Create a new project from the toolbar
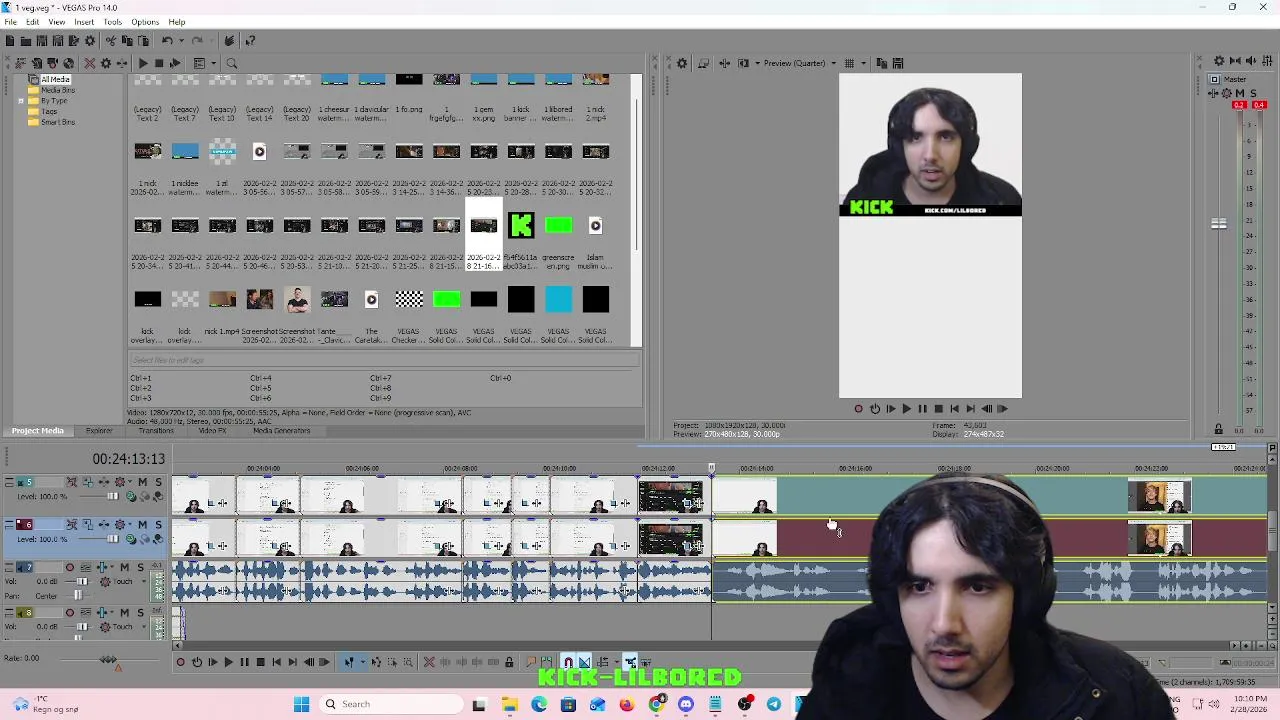 coord(10,41)
